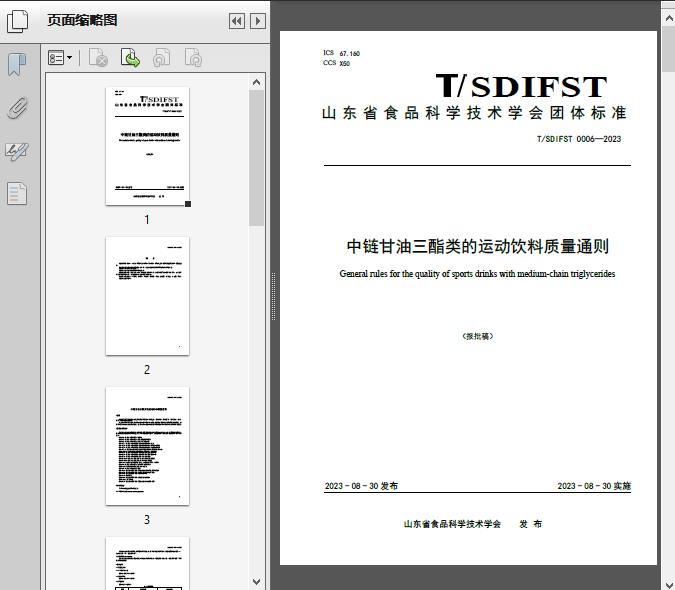
Task: Click the extract pages green arrow icon
Action: click(x=130, y=58)
